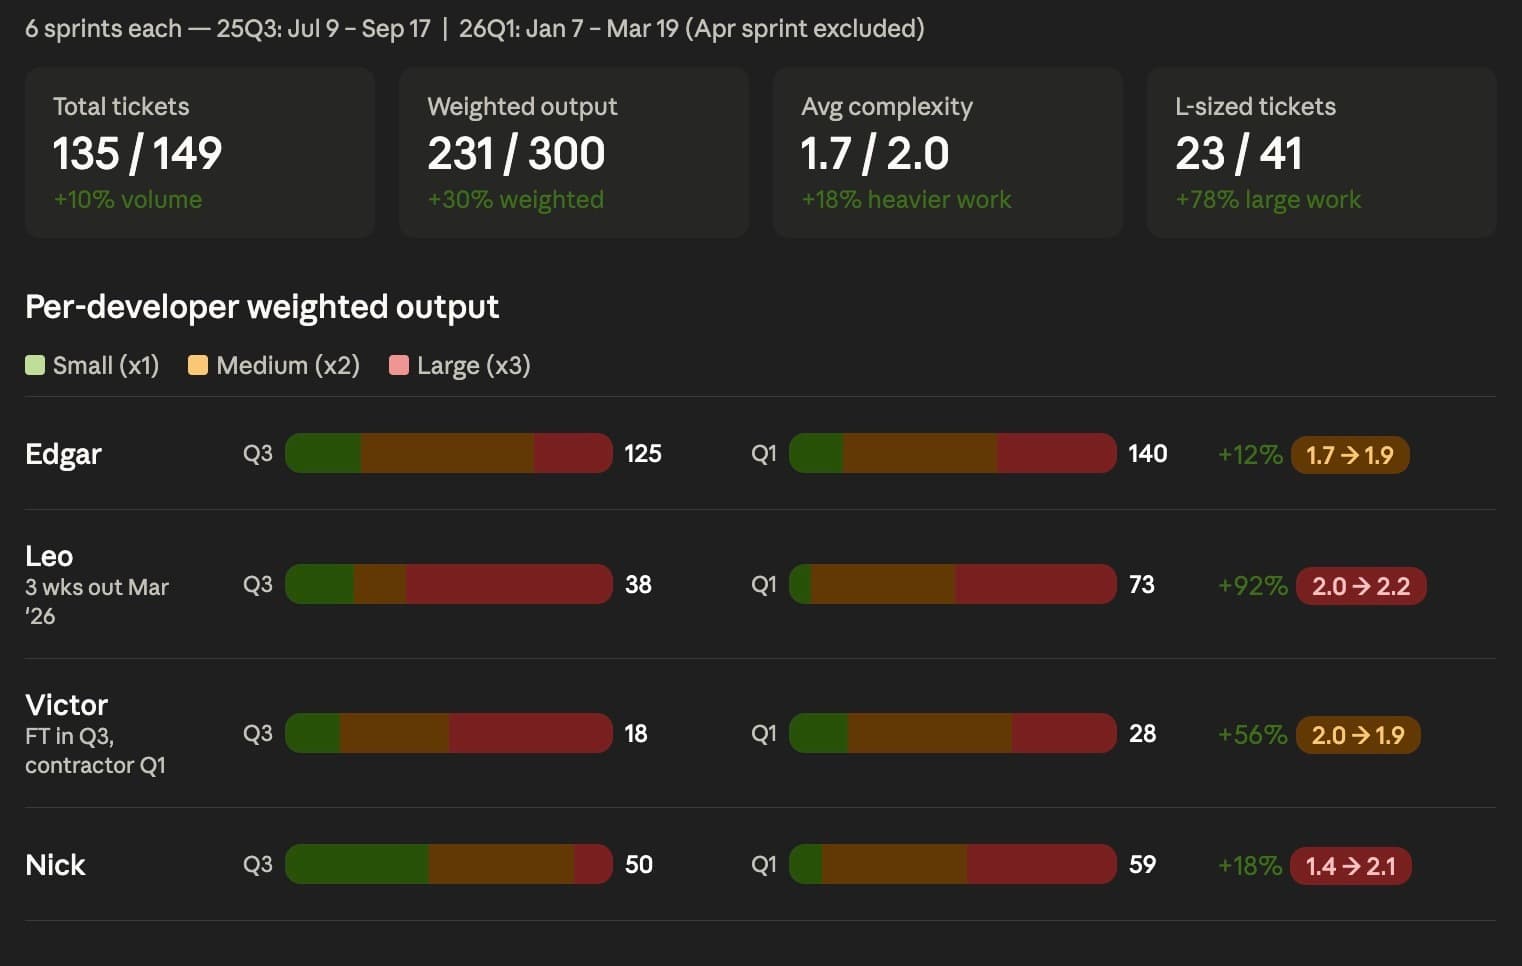Viewport: 1522px width, 966px height.
Task: Click Edgar's complexity badge 1.7 → 1.9
Action: 1350,455
